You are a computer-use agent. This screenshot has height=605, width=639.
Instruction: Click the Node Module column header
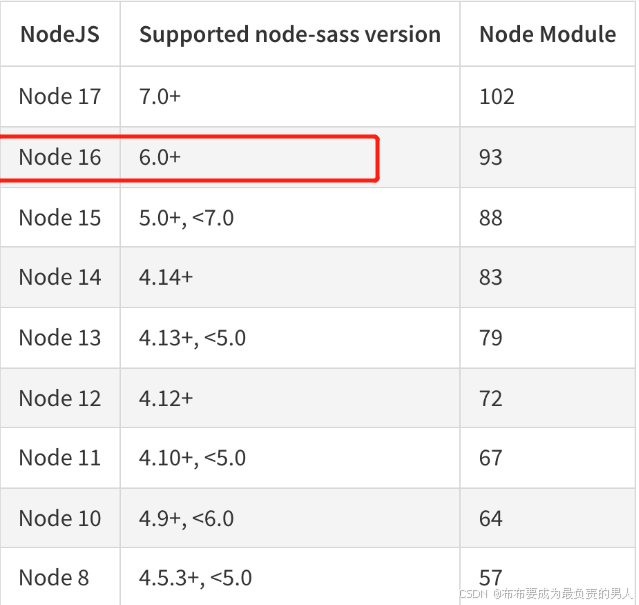[x=548, y=34]
